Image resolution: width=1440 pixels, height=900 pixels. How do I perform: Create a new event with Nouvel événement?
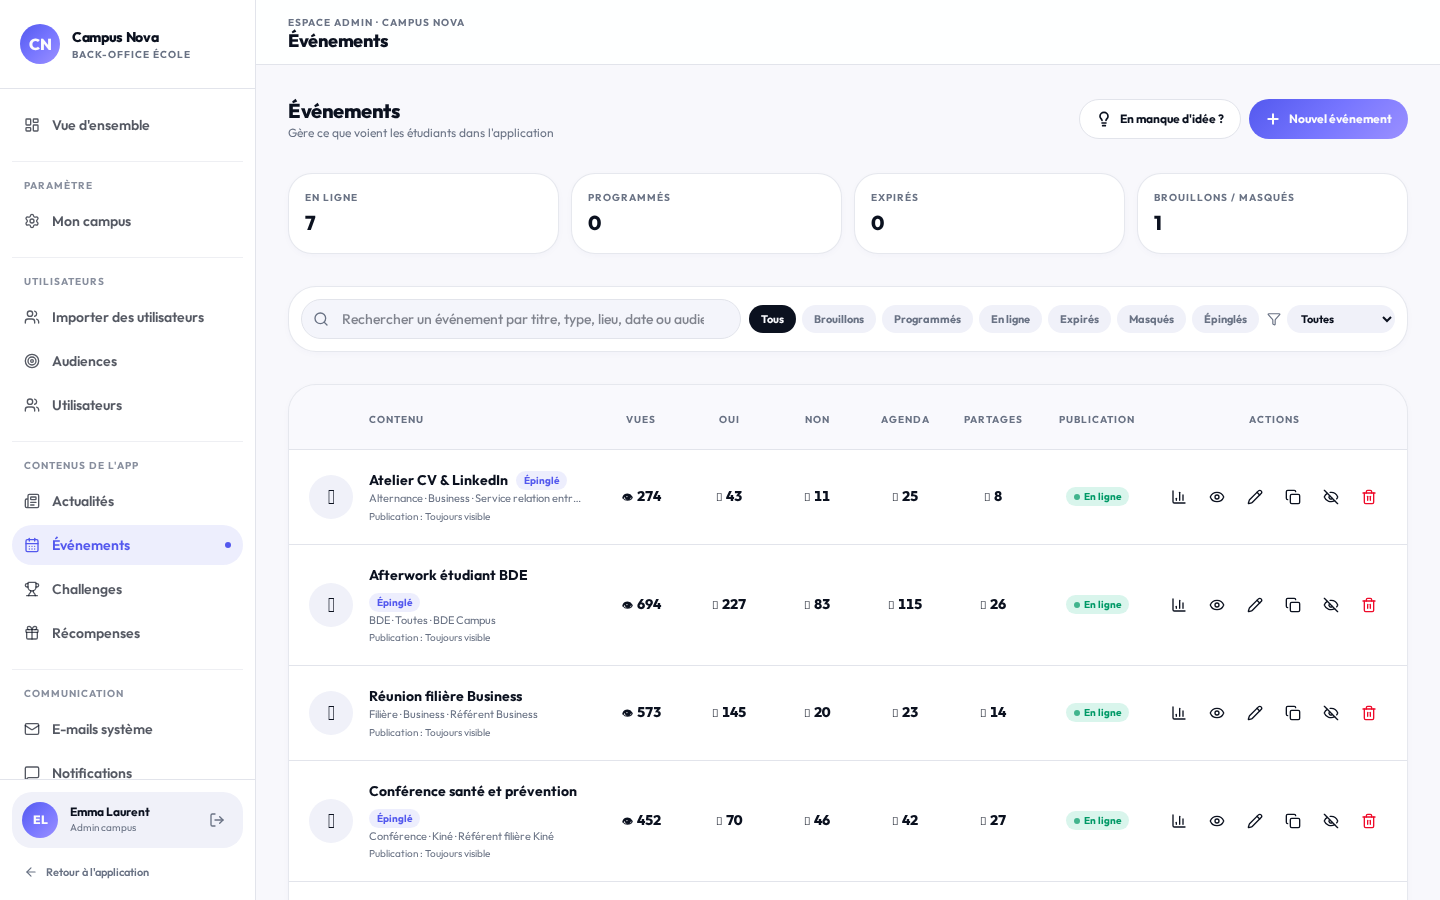point(1328,119)
